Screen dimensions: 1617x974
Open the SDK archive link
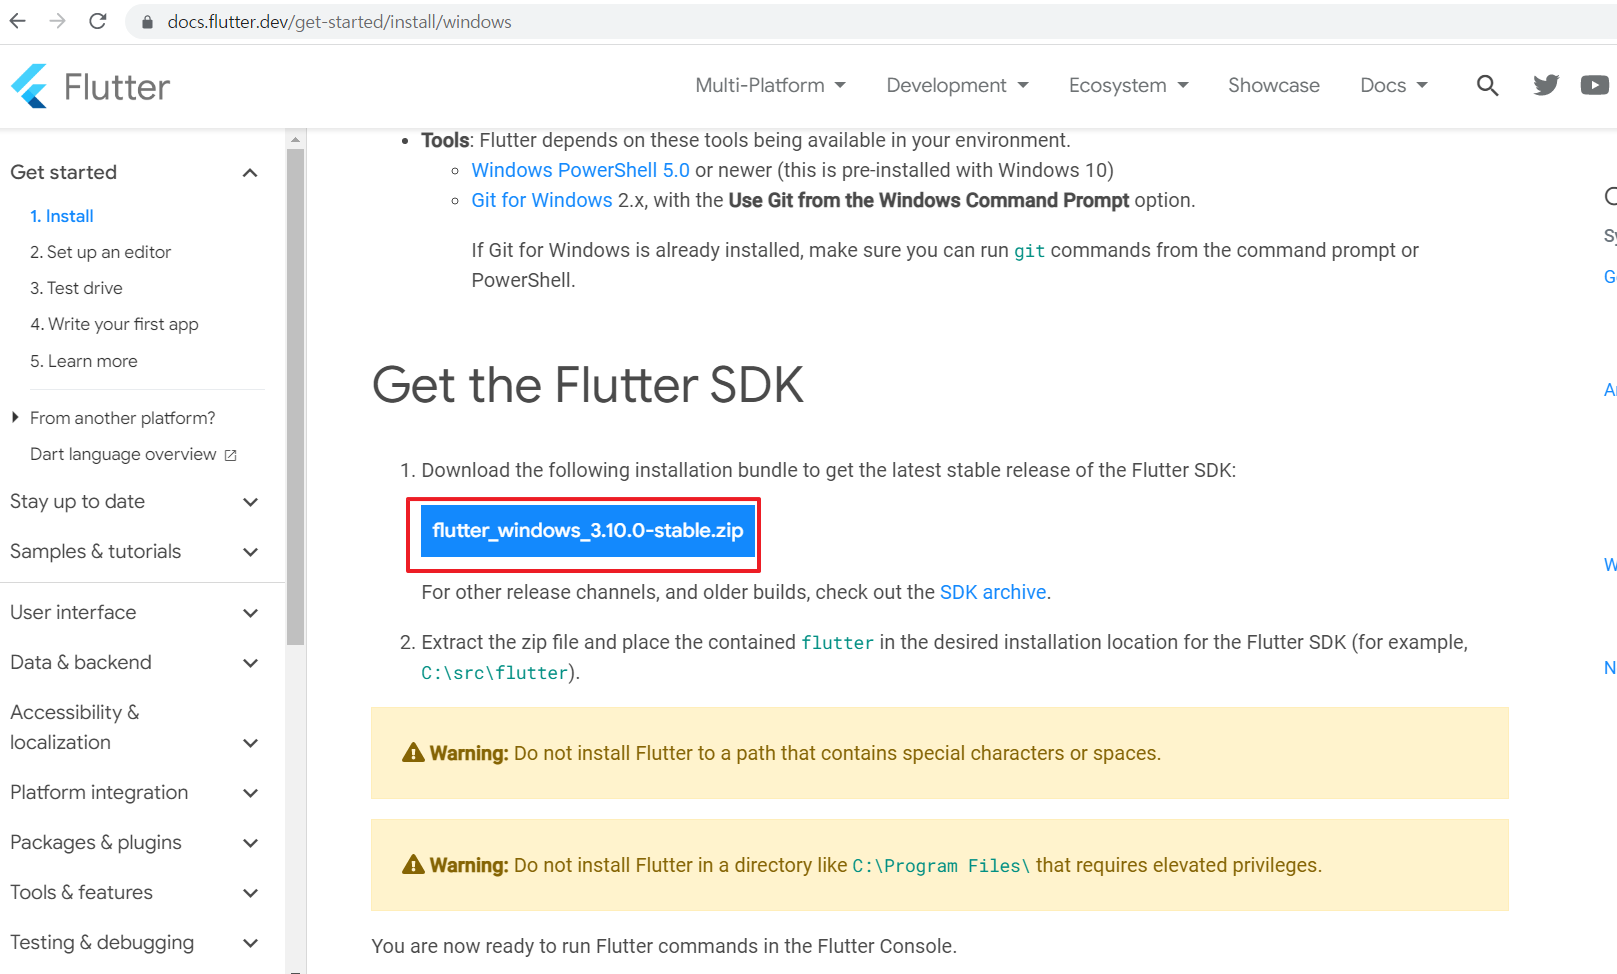point(993,592)
